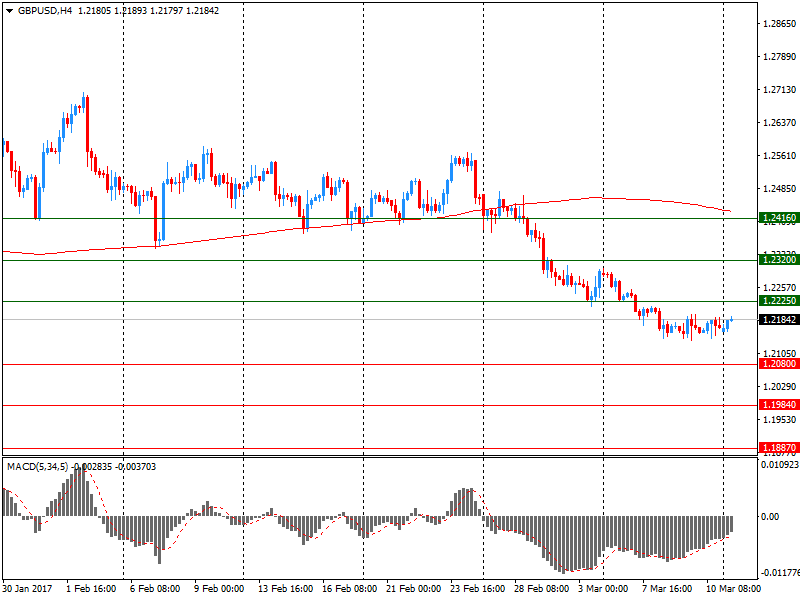This screenshot has width=800, height=600.
Task: Select the 1.24160 green level label
Action: (x=779, y=218)
